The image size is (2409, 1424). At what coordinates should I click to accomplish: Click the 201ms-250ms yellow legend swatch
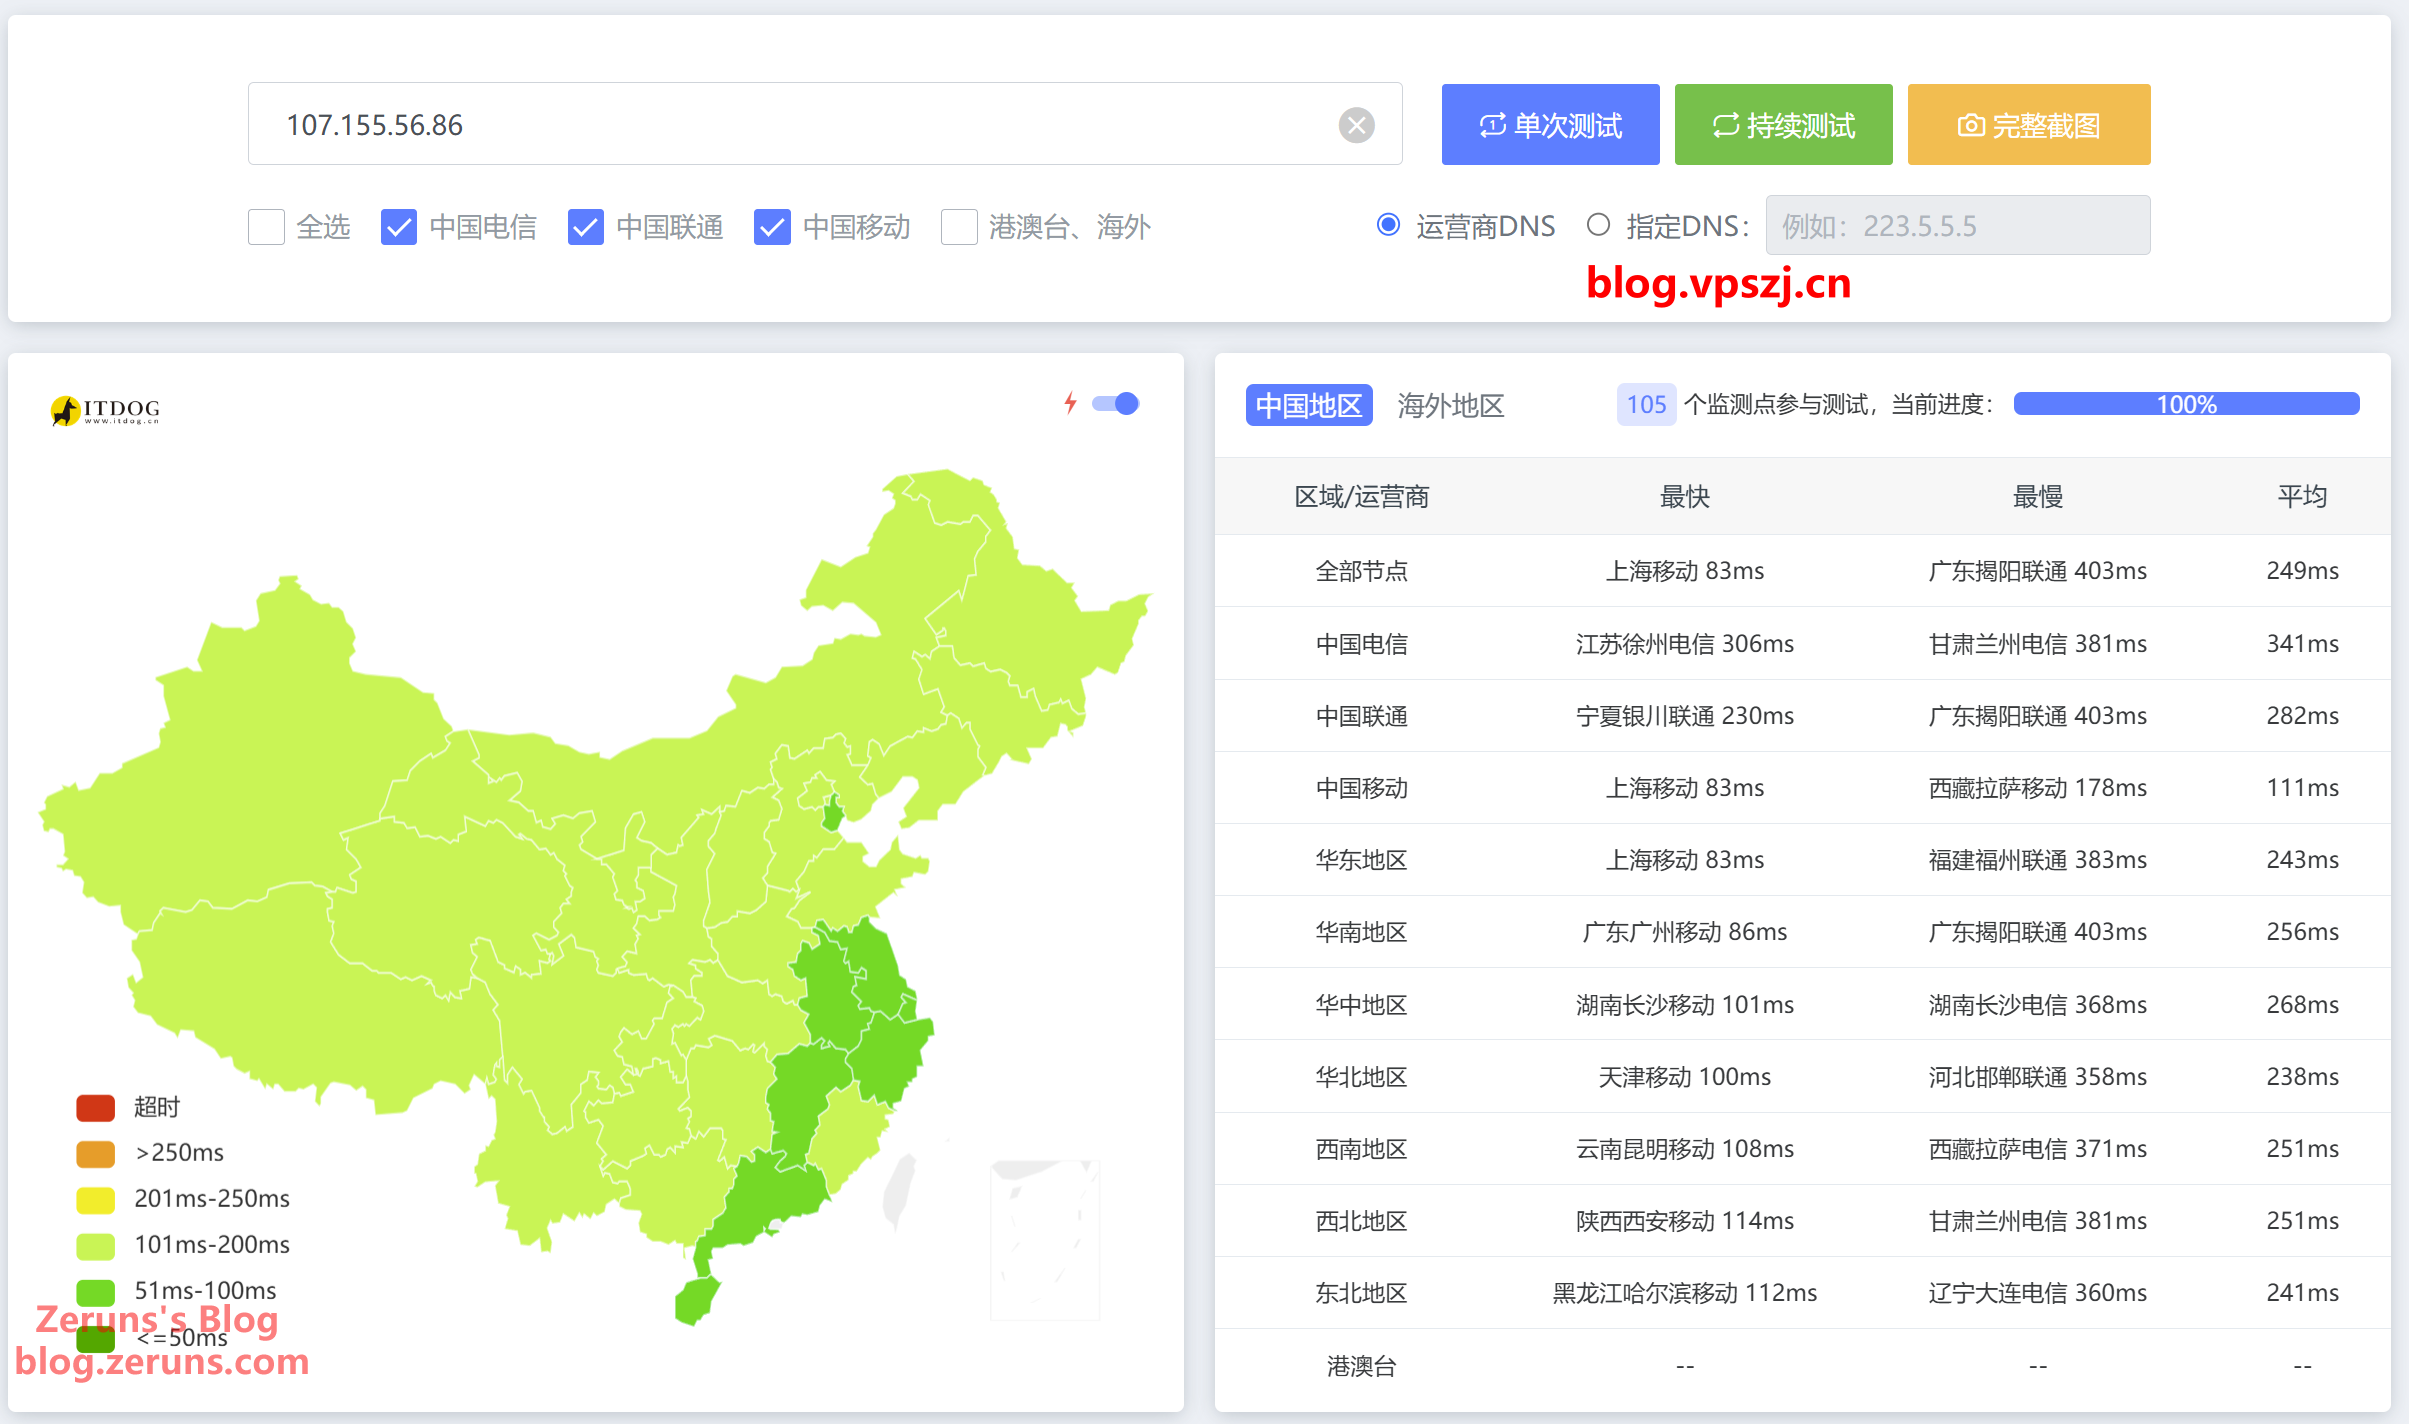coord(96,1199)
